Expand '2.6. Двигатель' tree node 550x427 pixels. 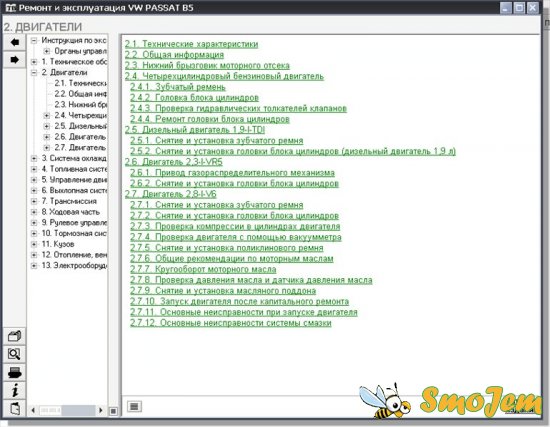[47, 137]
